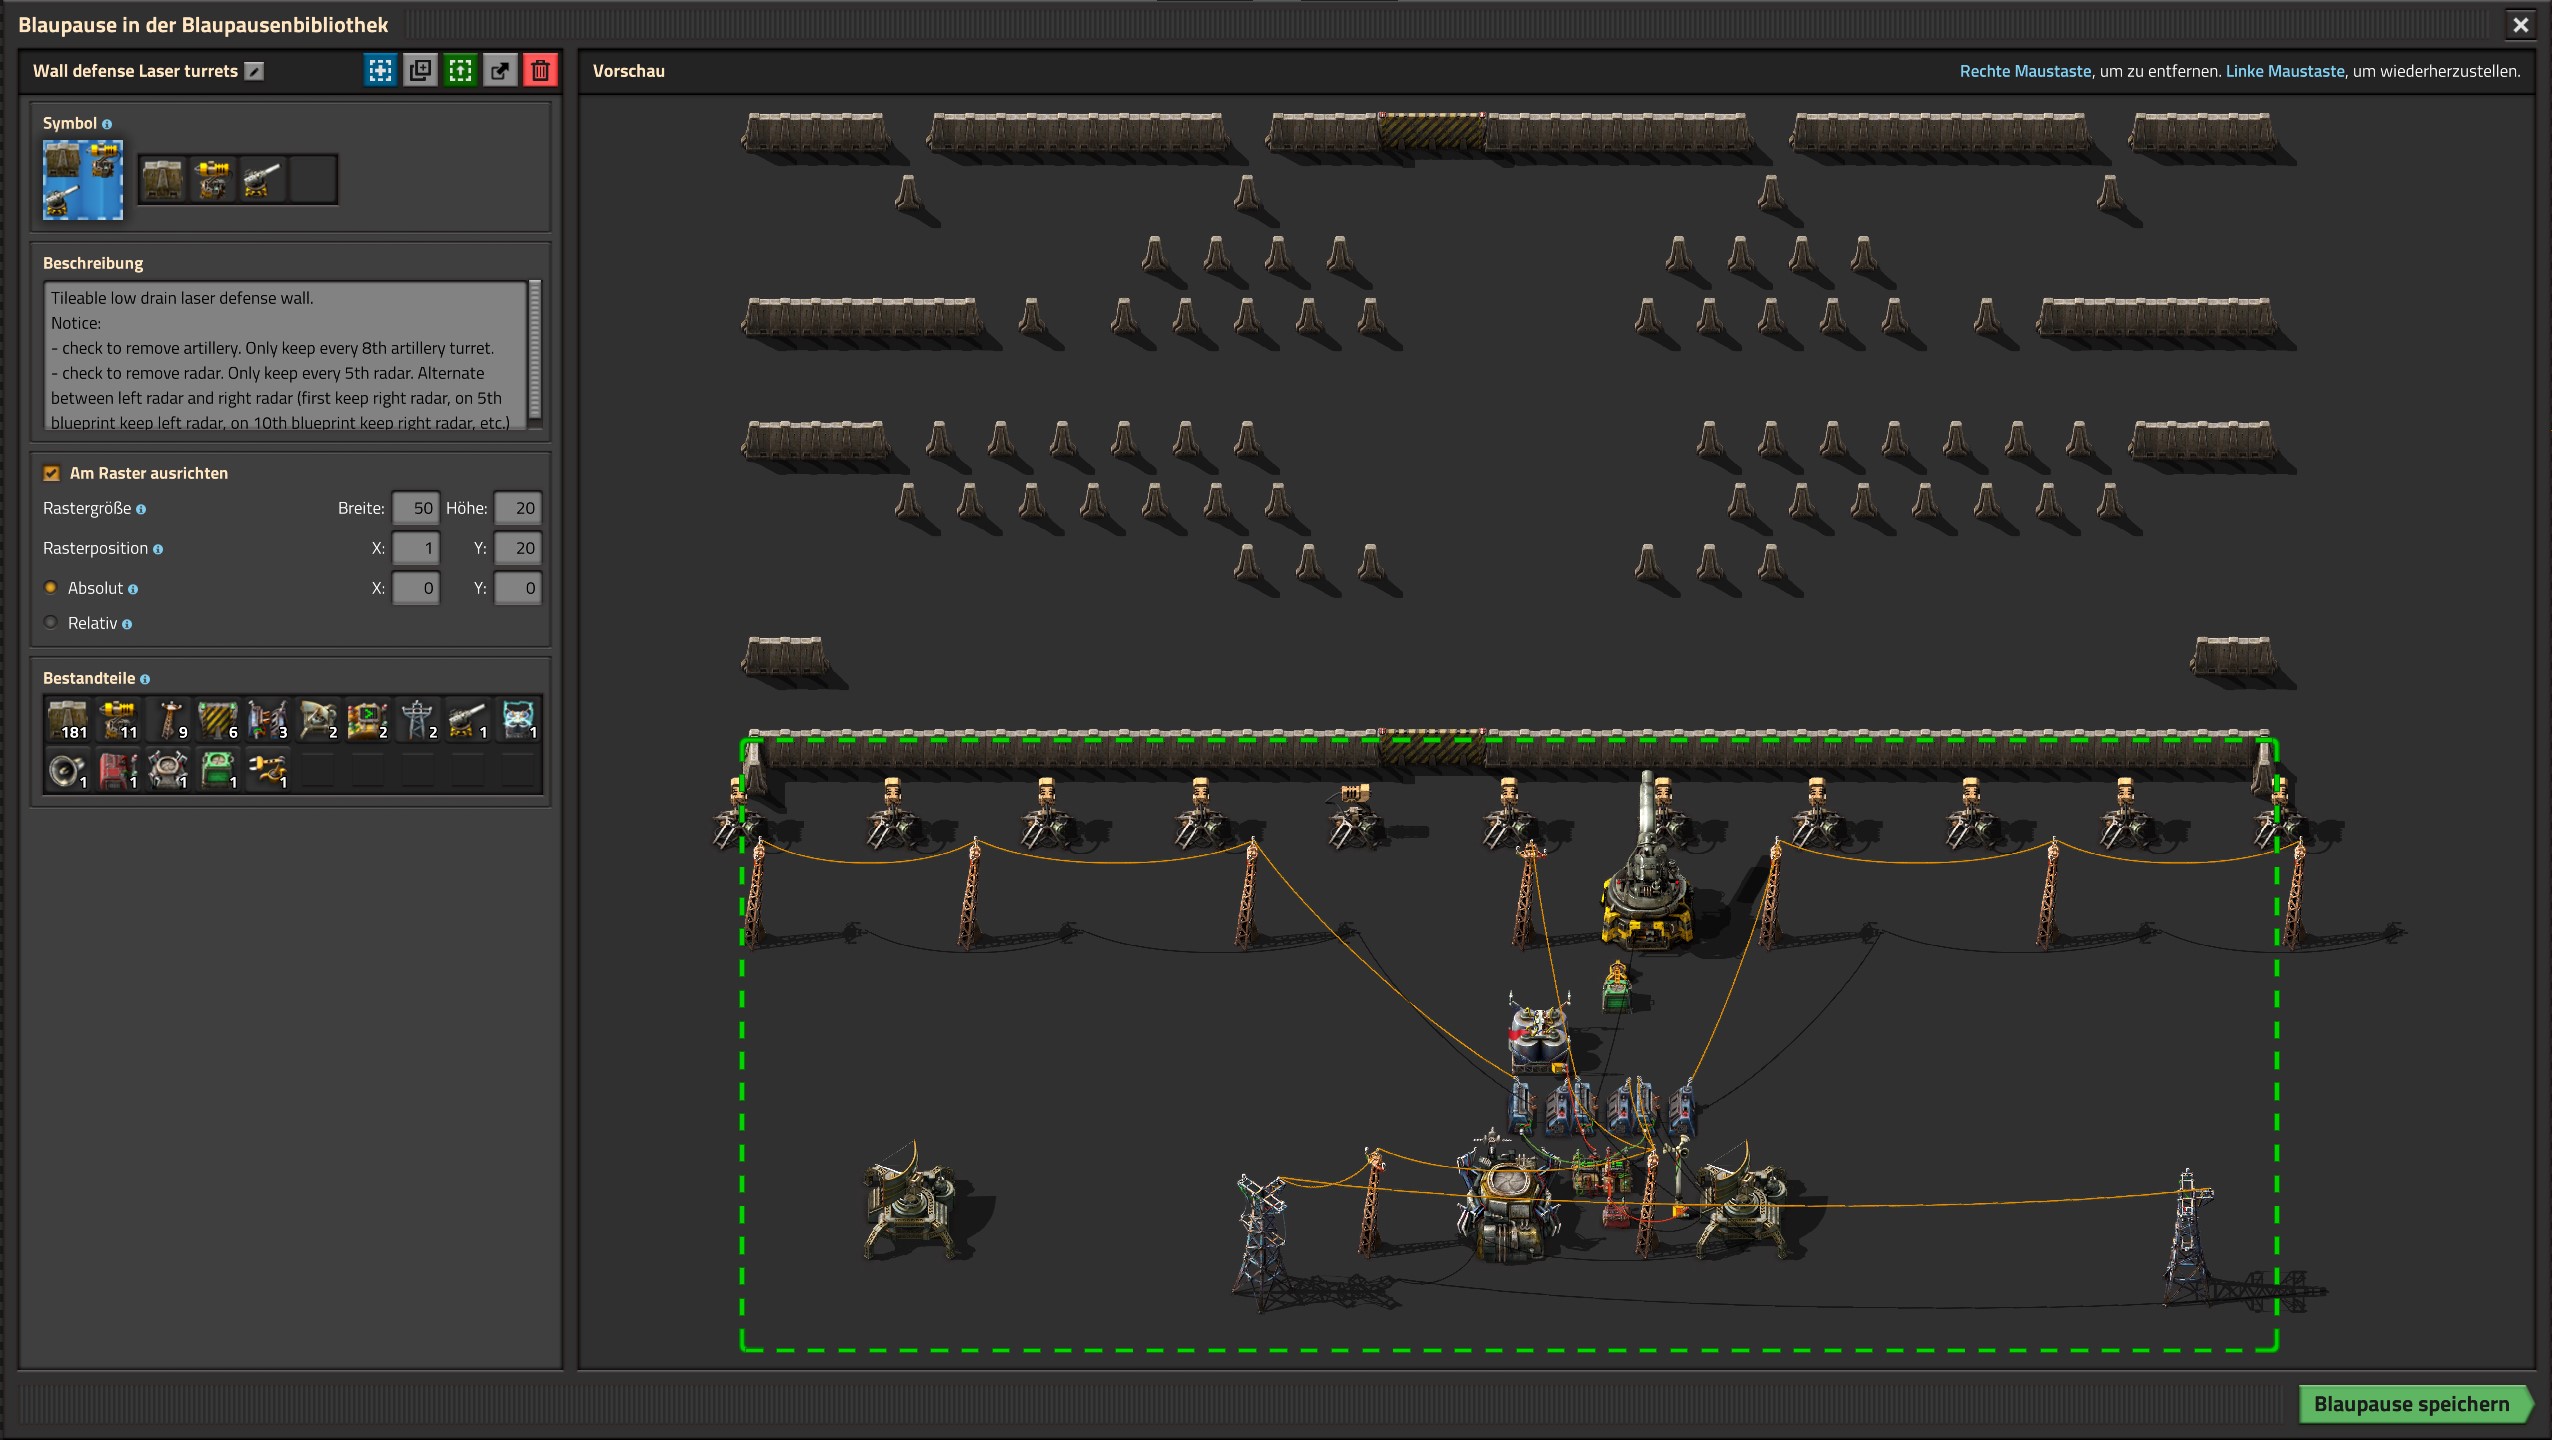Select the artillery turret symbol slot
This screenshot has height=1440, width=2552.
[x=263, y=180]
